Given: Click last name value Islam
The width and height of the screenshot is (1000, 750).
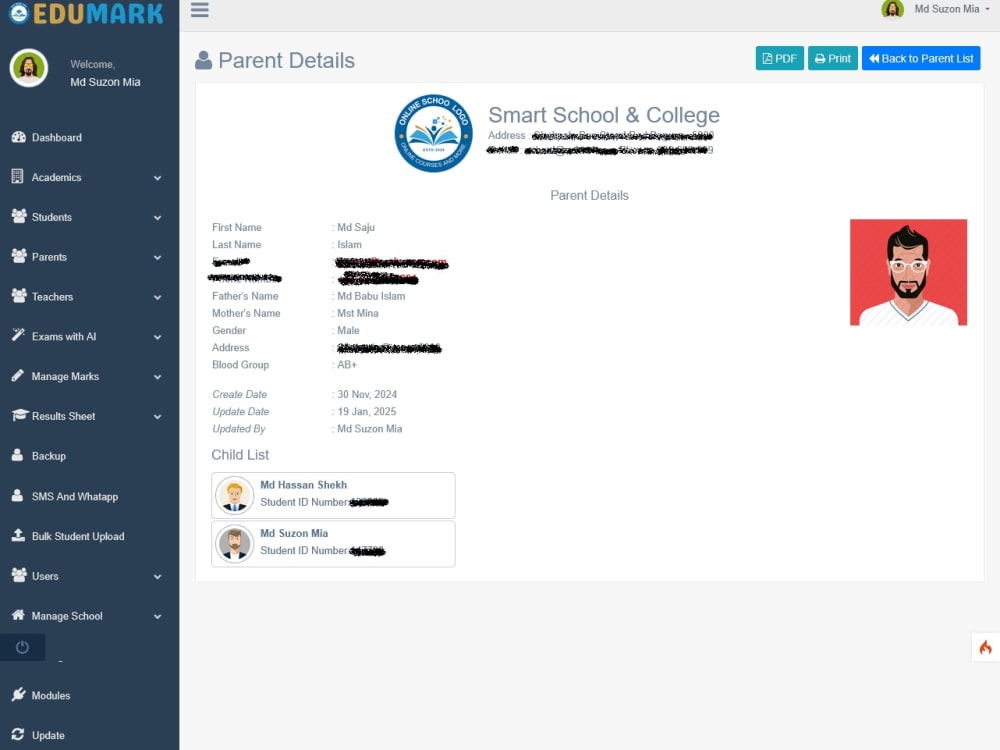Looking at the screenshot, I should tap(349, 244).
